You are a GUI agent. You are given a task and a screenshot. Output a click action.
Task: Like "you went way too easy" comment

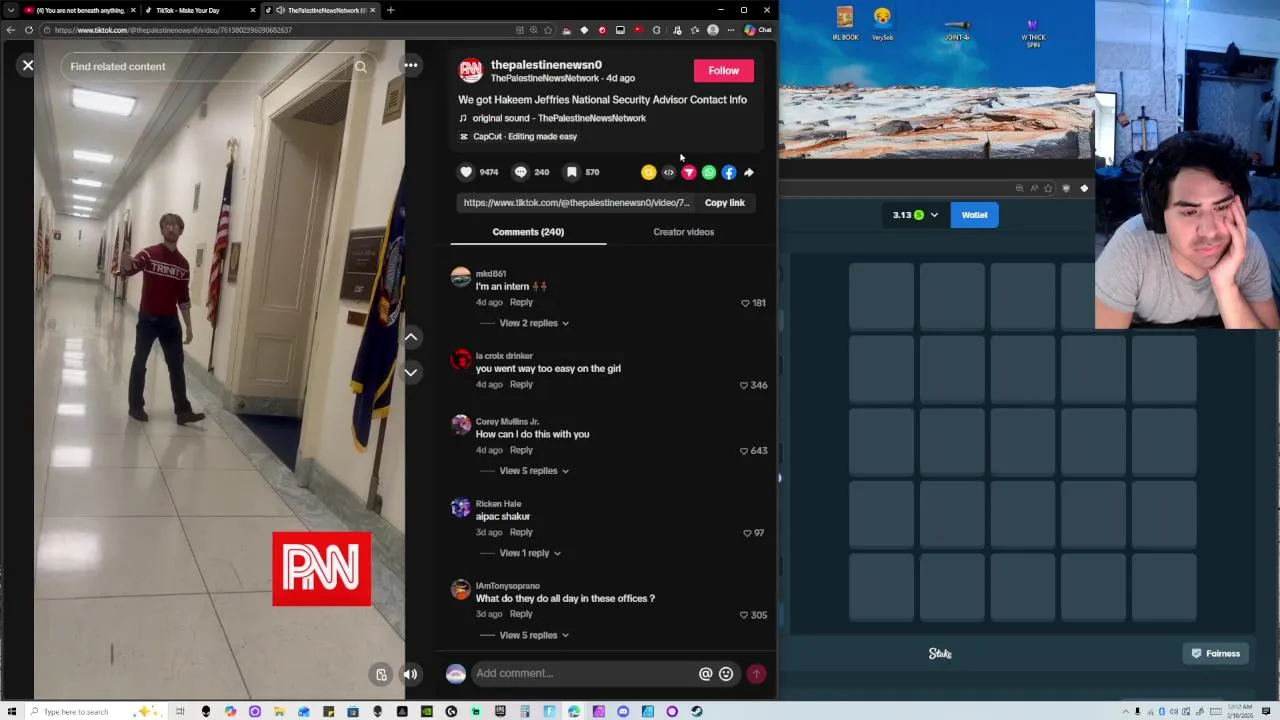(743, 385)
